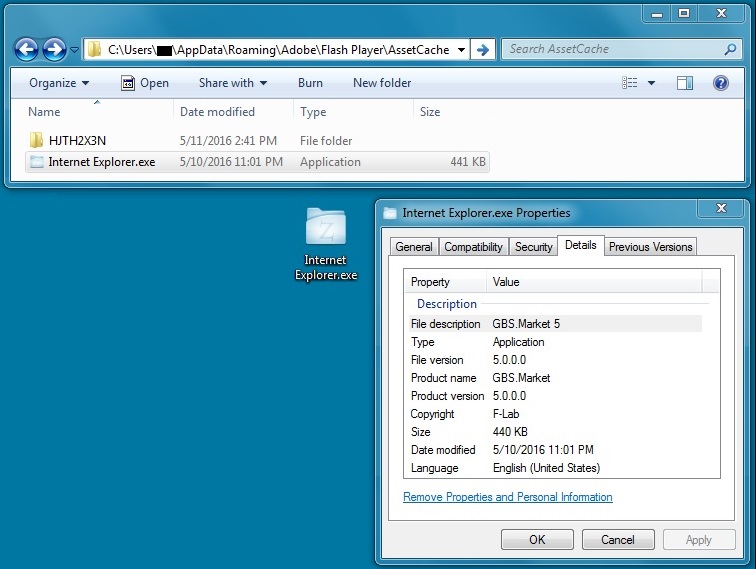This screenshot has width=756, height=569.
Task: Click the search magnifier icon
Action: click(731, 49)
